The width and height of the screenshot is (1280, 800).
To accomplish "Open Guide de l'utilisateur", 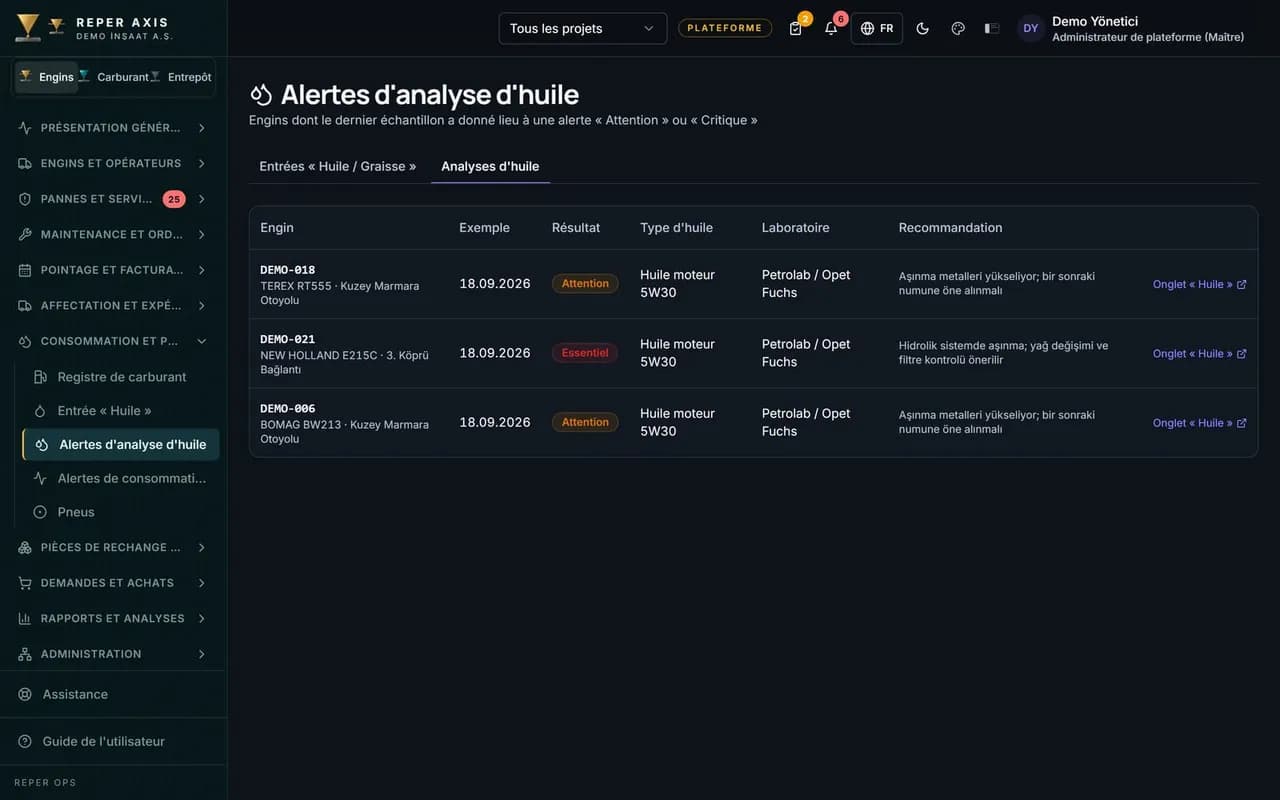I will (x=113, y=741).
